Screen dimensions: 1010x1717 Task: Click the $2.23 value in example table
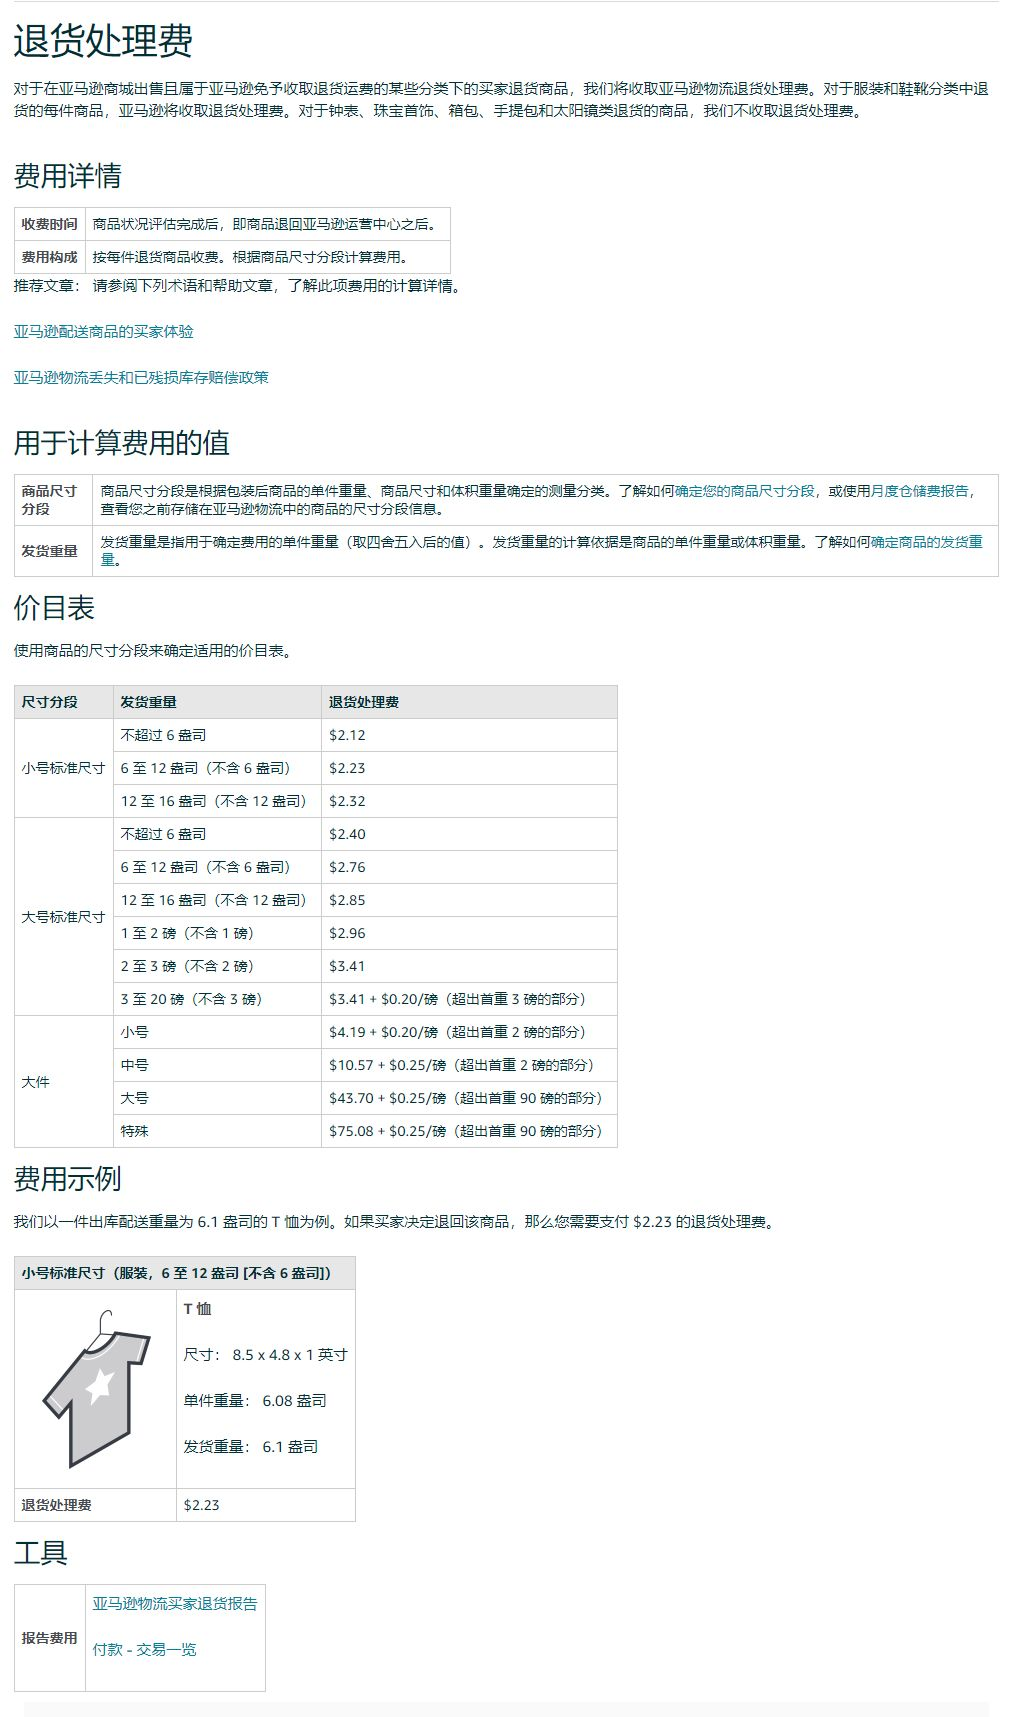tap(266, 1505)
